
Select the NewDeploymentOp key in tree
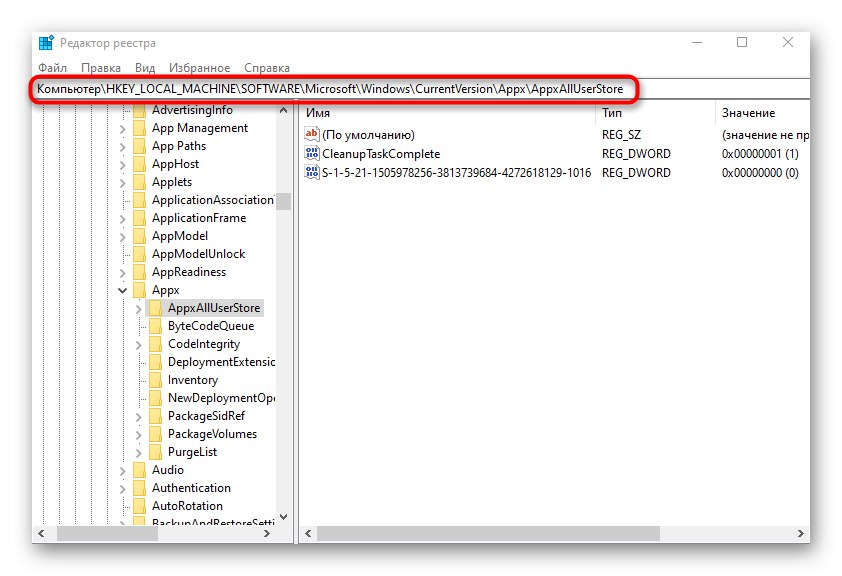(x=221, y=398)
